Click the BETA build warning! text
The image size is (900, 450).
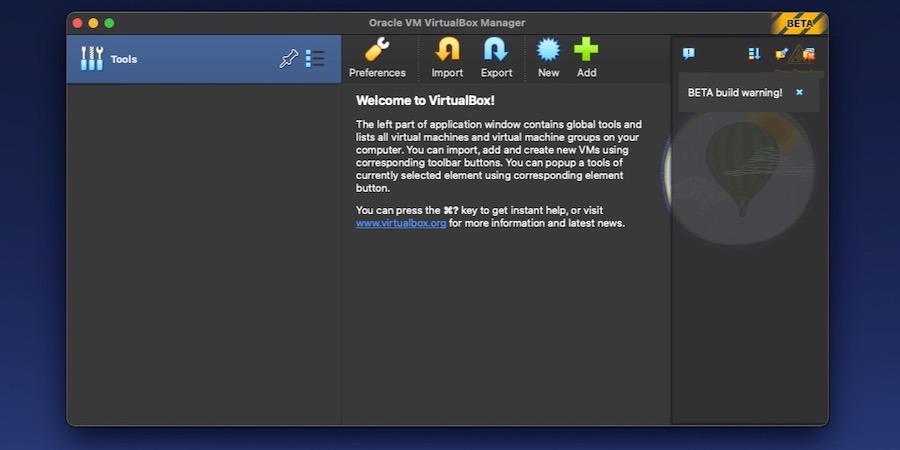735,92
